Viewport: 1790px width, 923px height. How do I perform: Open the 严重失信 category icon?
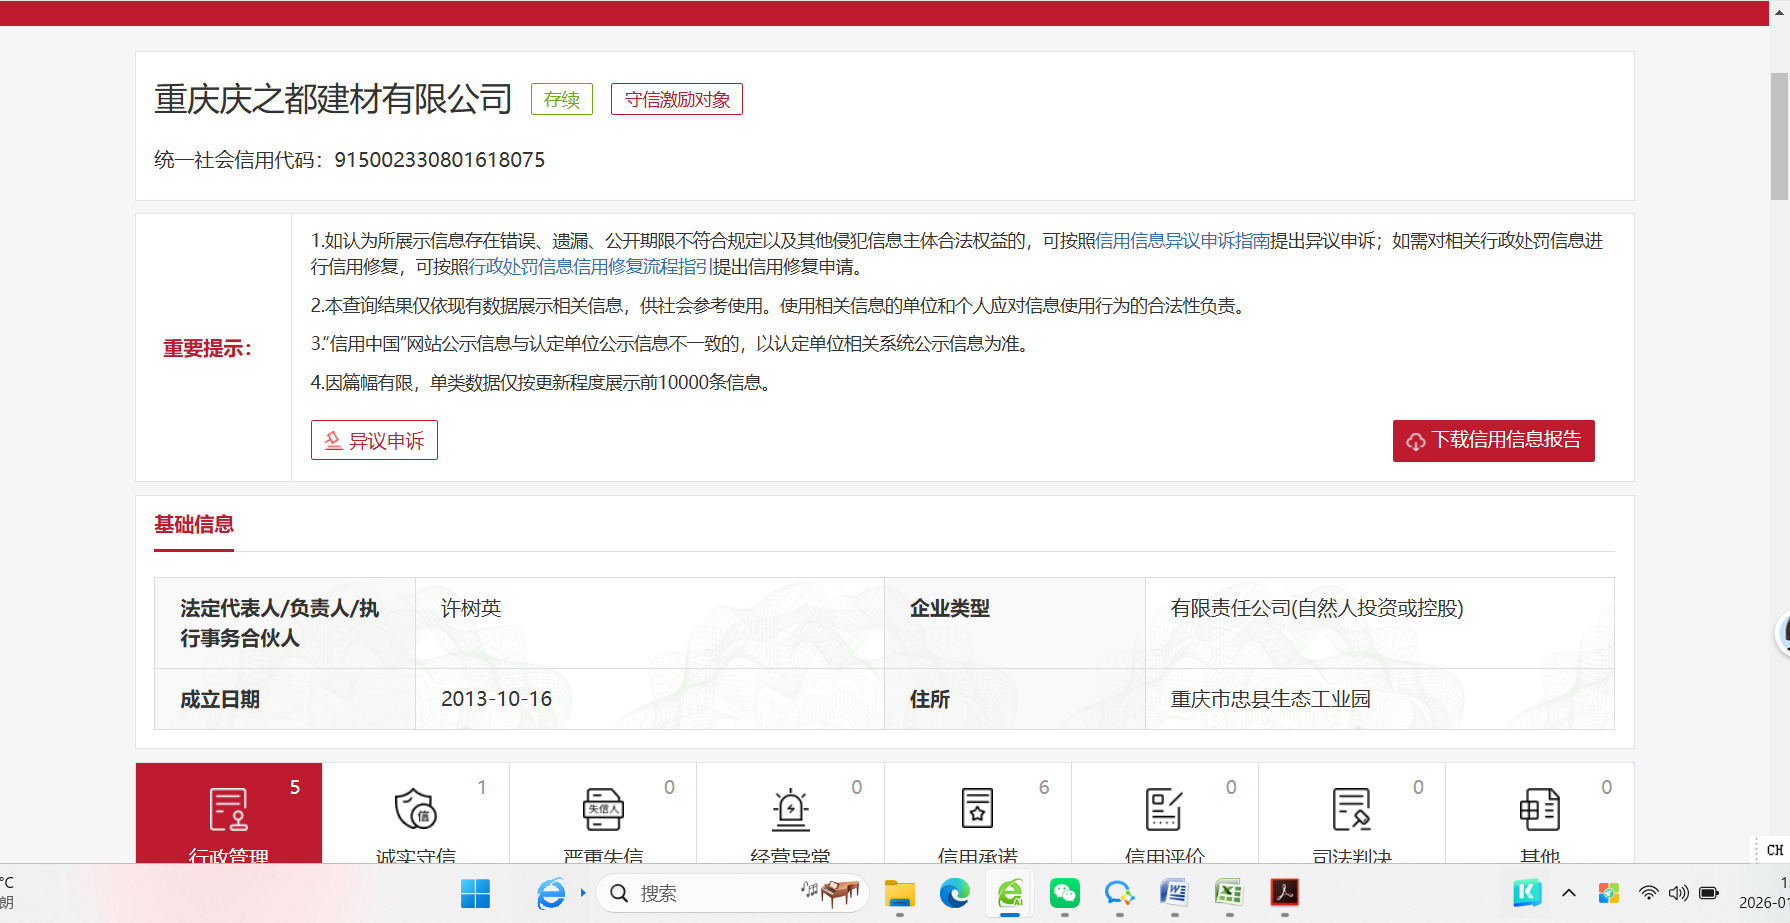coord(603,810)
